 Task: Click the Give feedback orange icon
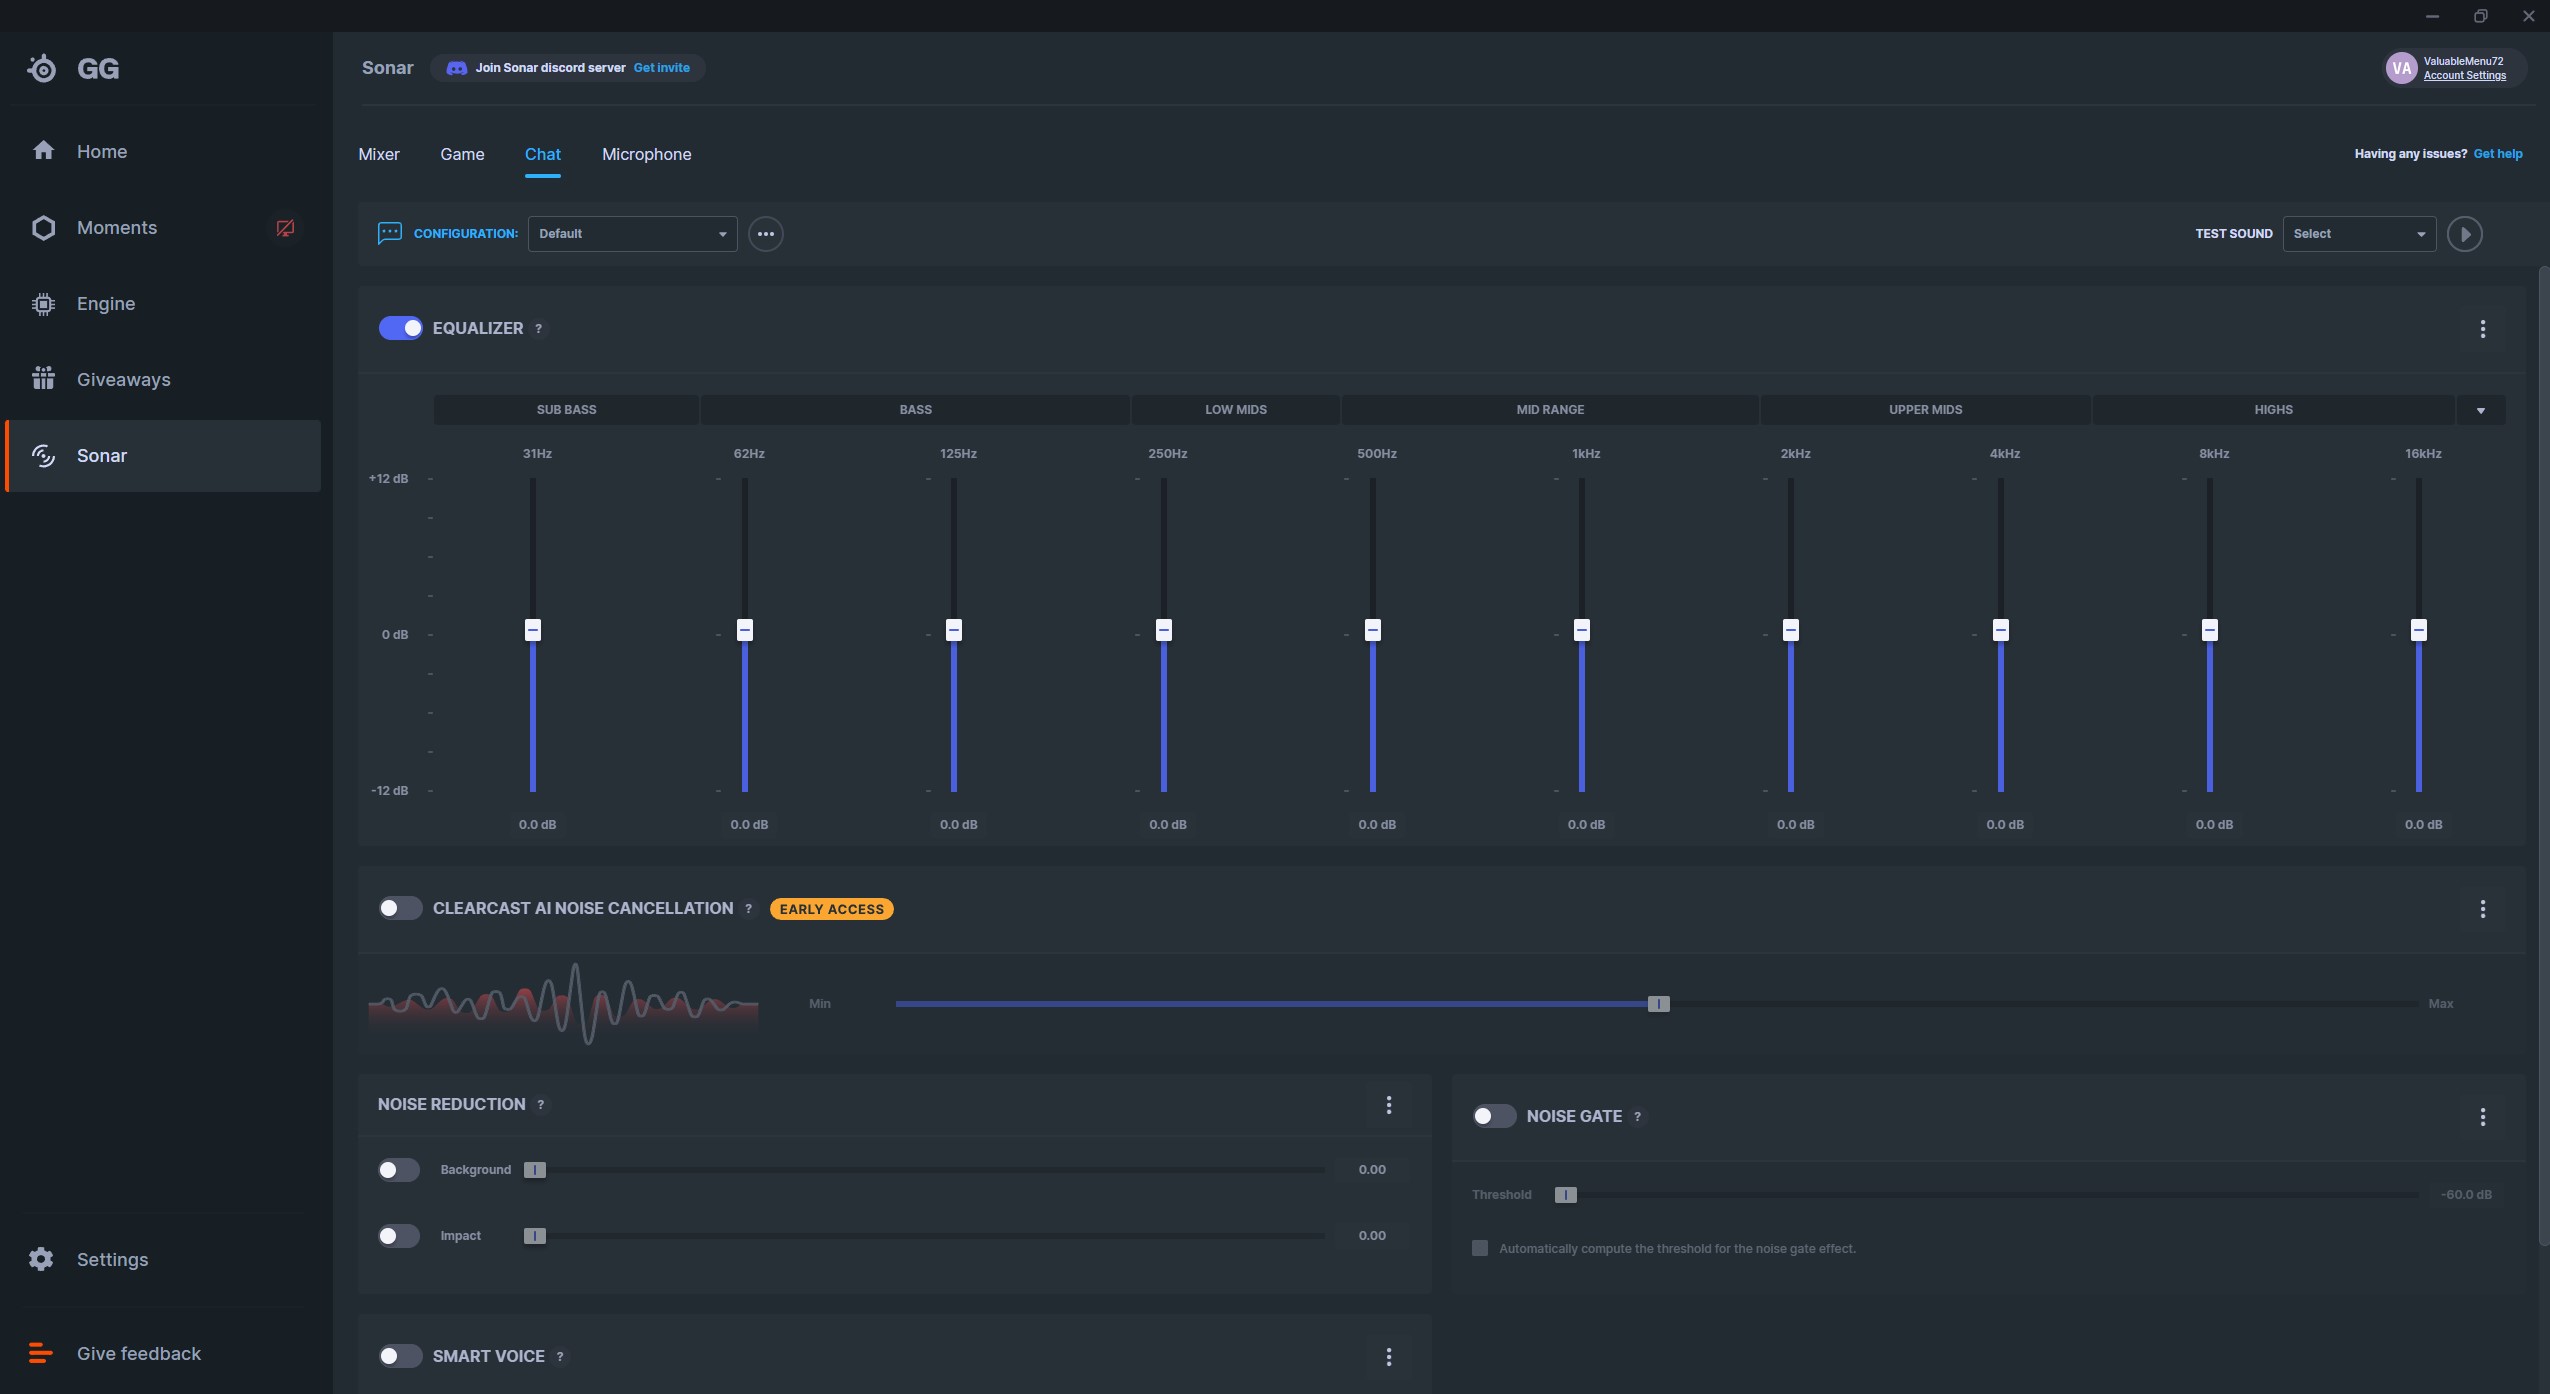pyautogui.click(x=40, y=1353)
